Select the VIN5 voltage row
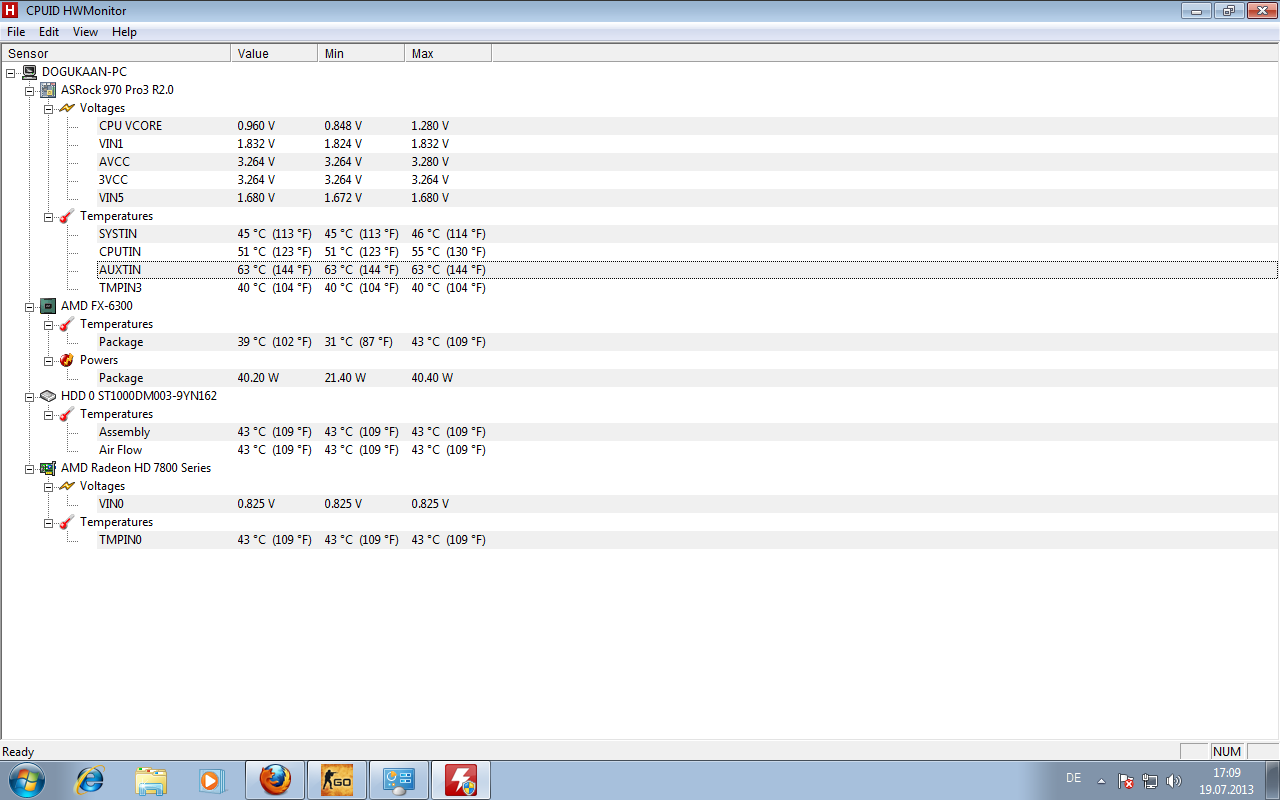 pyautogui.click(x=687, y=198)
